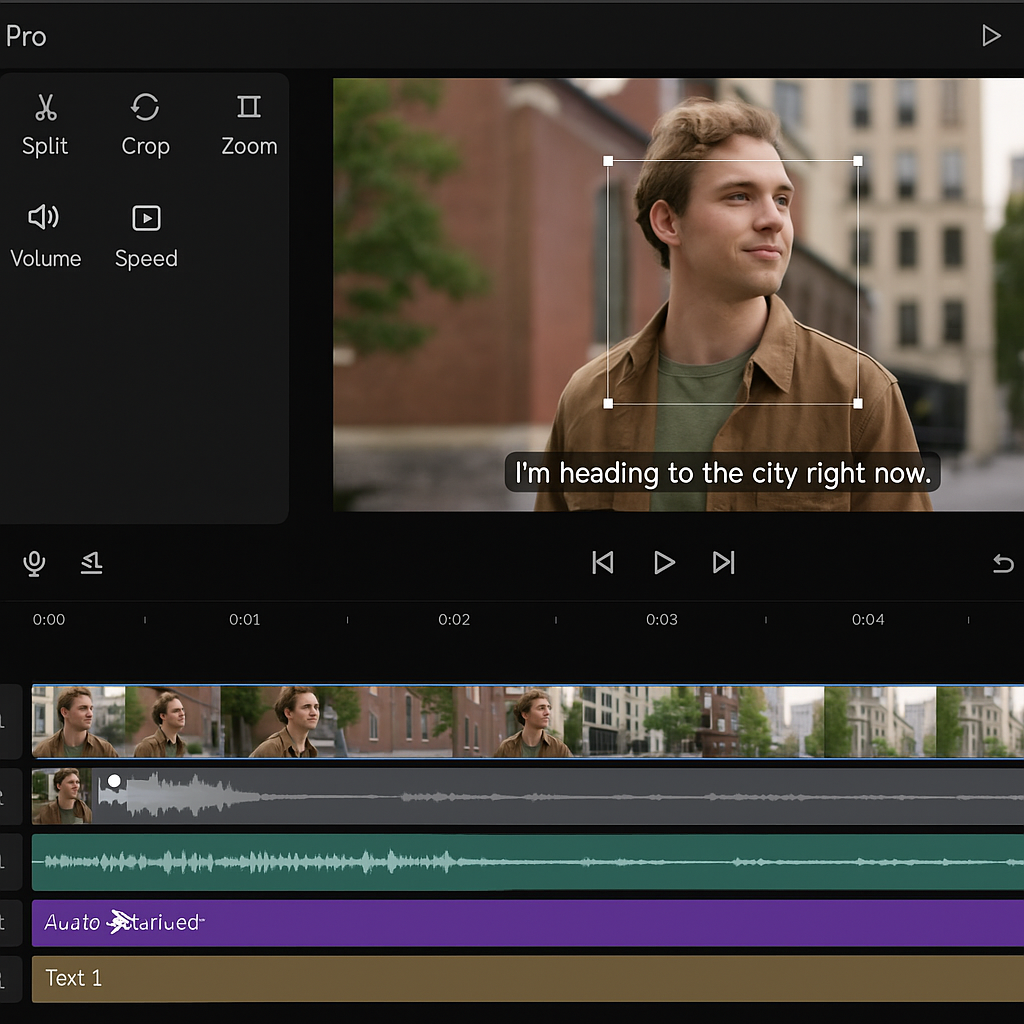Click bottom-left handle of selection box

608,404
